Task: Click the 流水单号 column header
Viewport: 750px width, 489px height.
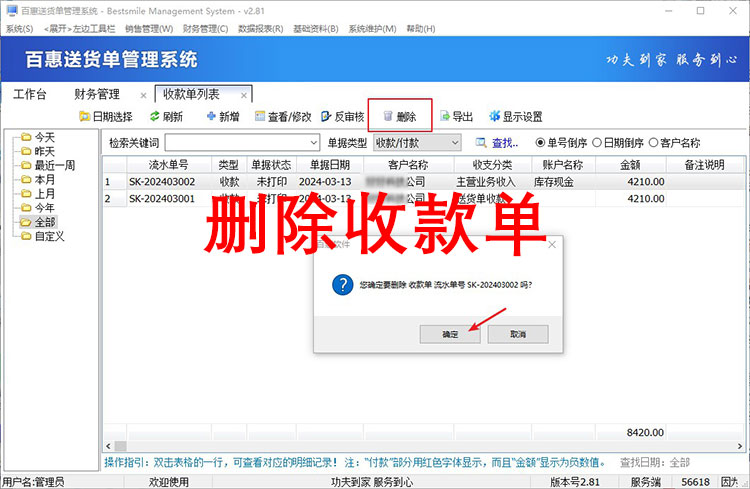Action: coord(168,165)
